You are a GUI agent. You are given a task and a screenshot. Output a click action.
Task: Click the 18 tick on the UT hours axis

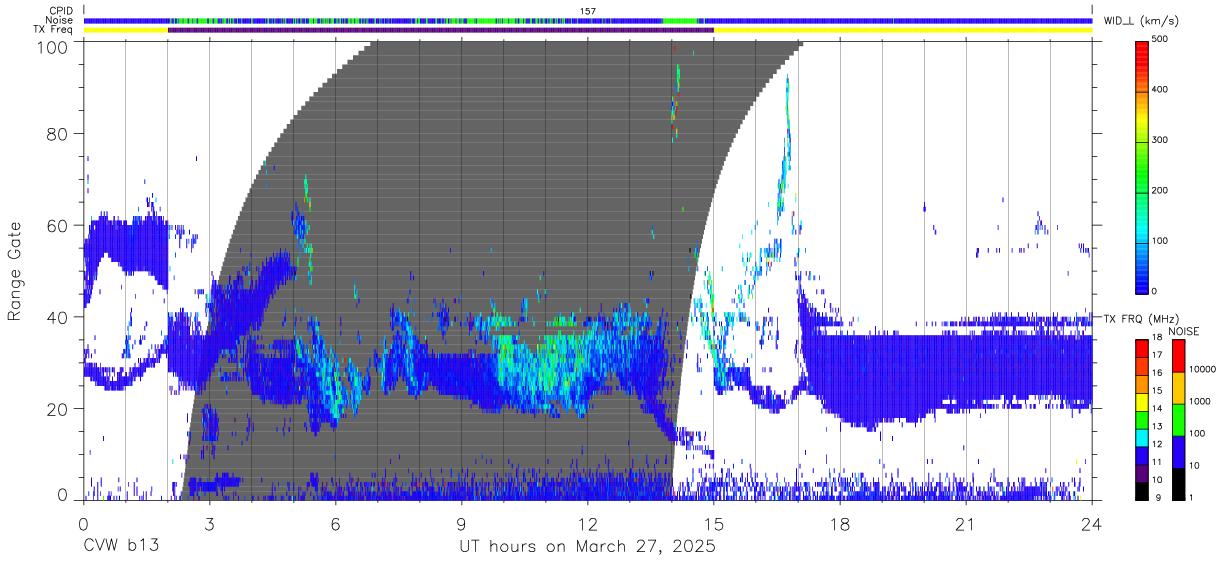point(840,523)
